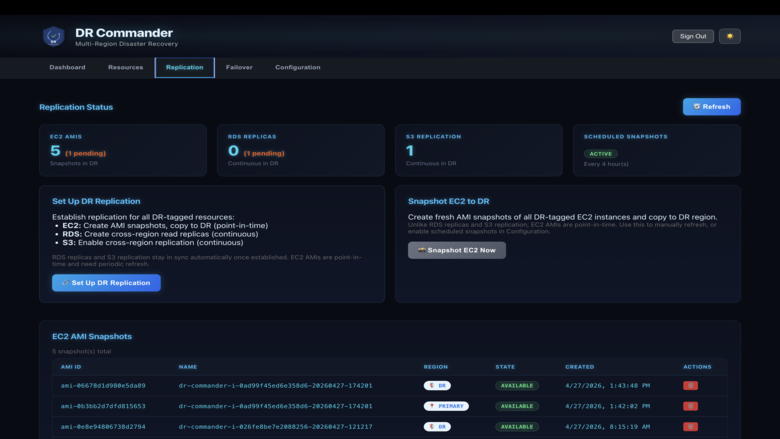This screenshot has height=439, width=780.
Task: Click the S3 Replication count 1
Action: coord(410,150)
